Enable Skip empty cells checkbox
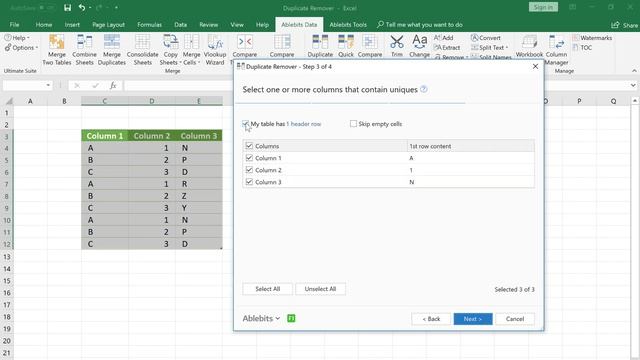Viewport: 640px width, 360px height. point(353,124)
